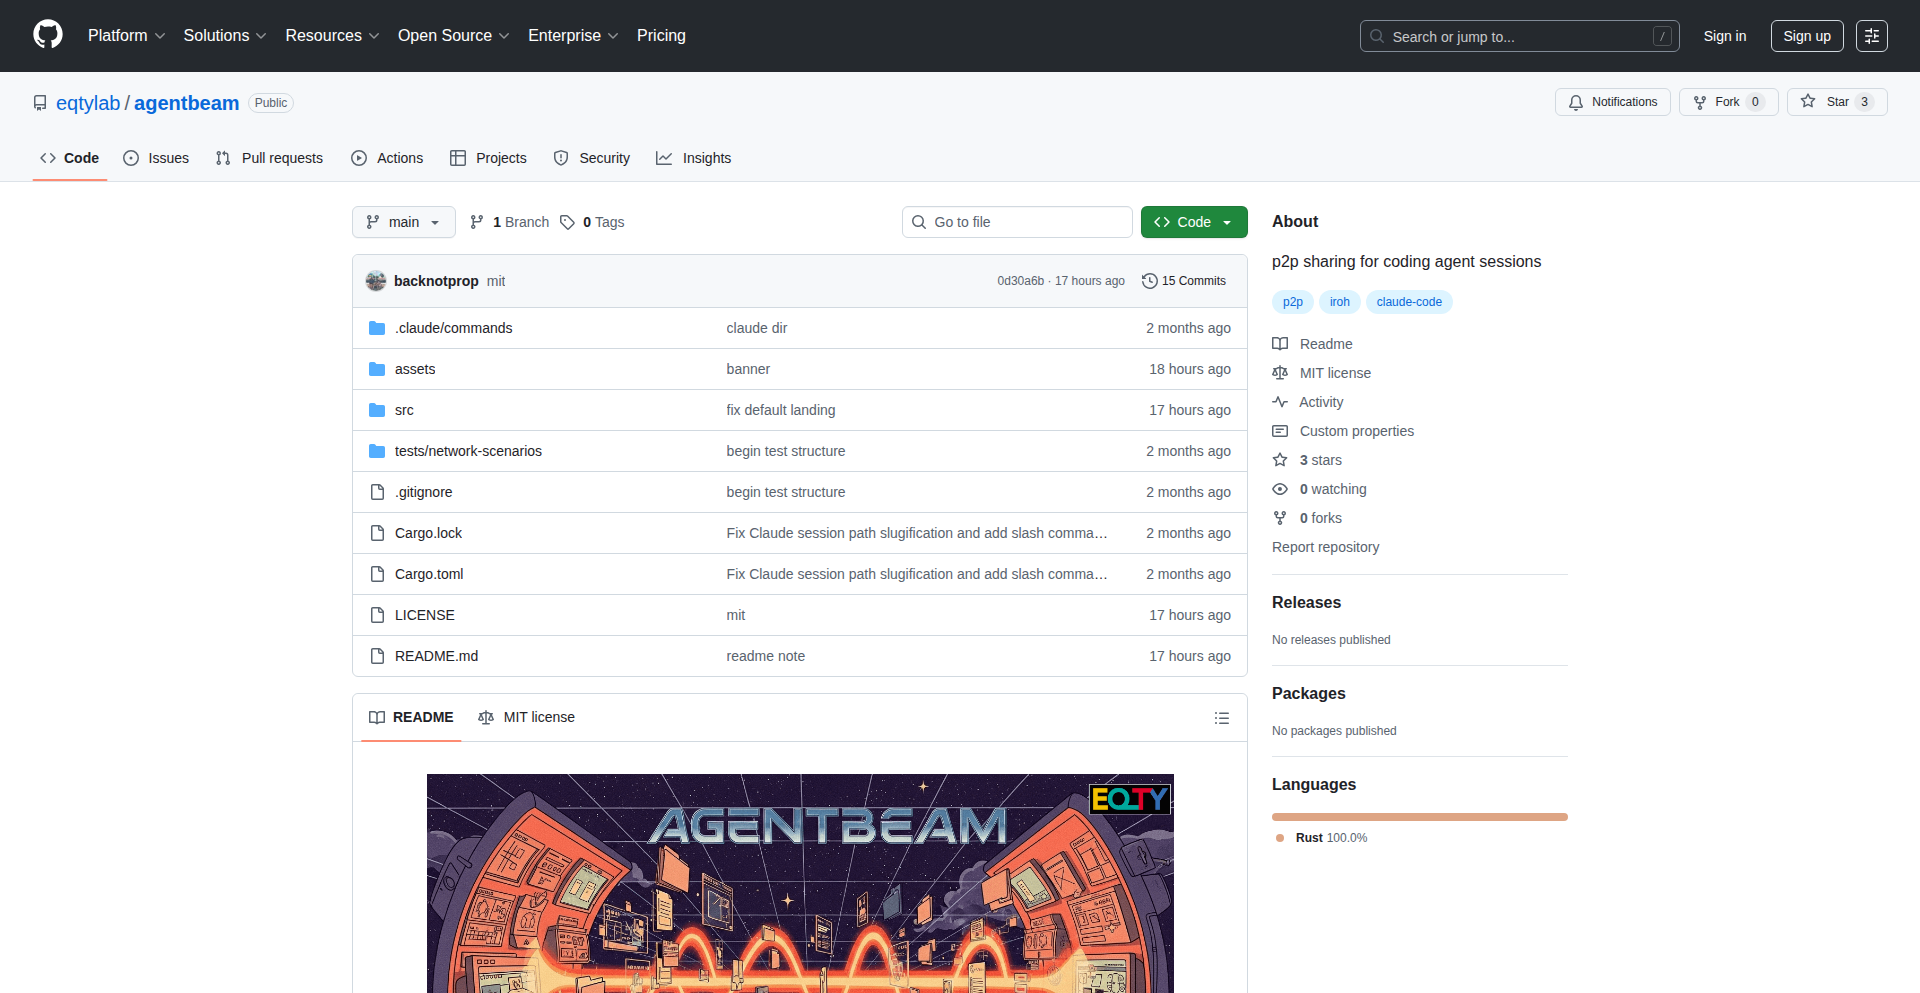Screen dimensions: 1920x993
Task: Open the commit history via the clock icon
Action: (1150, 281)
